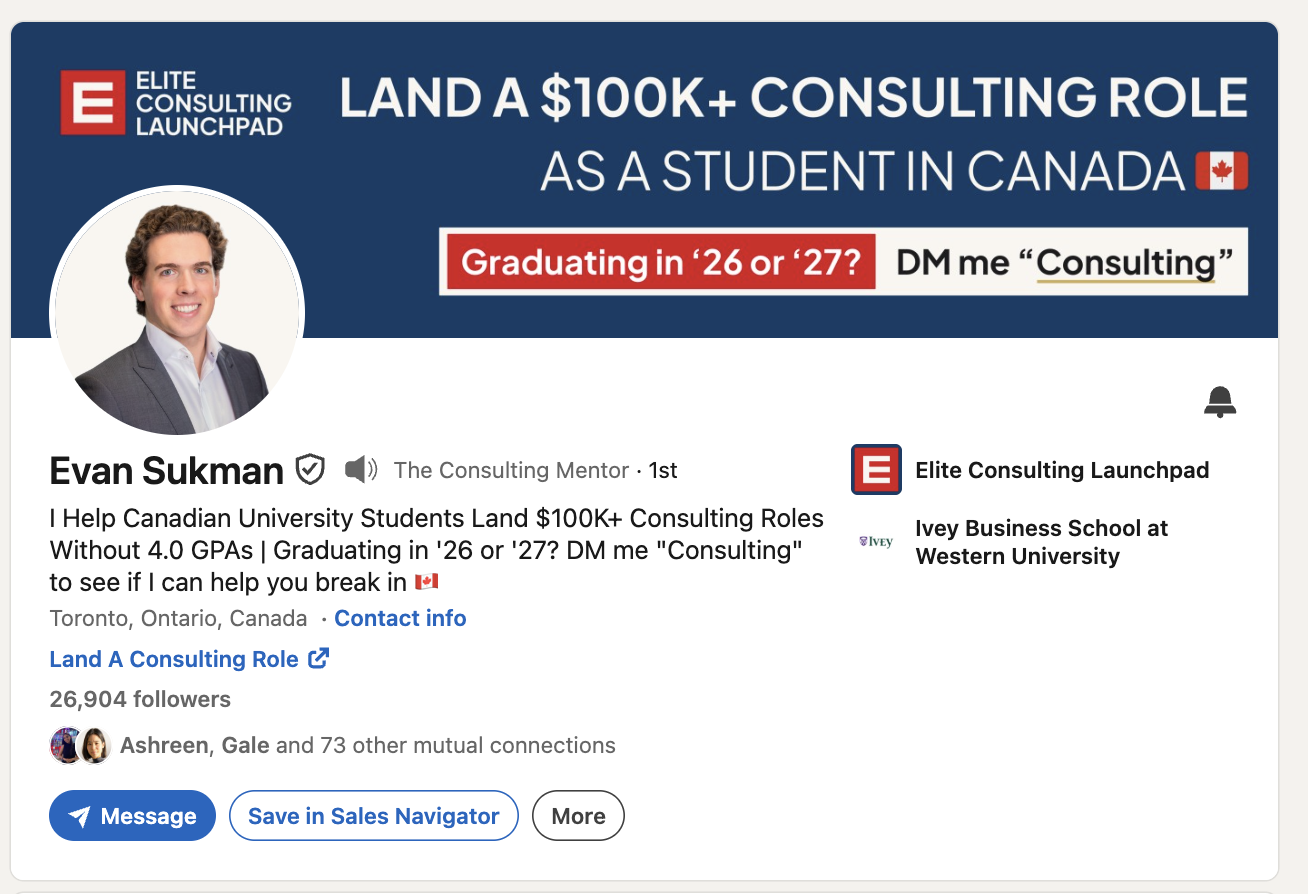Click the second mutual connection avatar
This screenshot has width=1308, height=894.
95,745
